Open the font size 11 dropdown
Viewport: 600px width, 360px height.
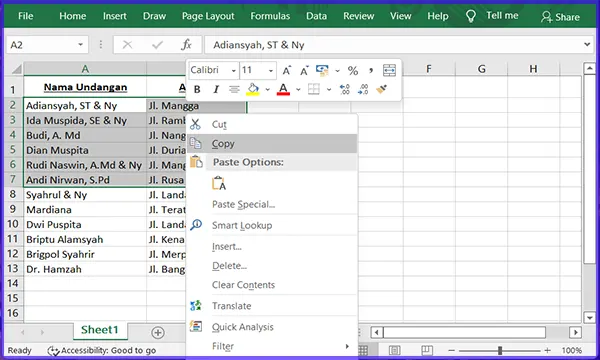(271, 71)
